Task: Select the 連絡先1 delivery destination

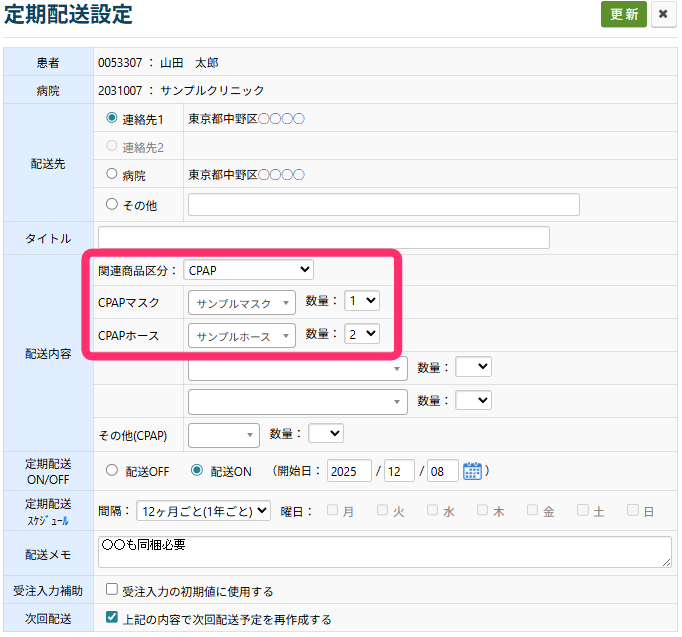Action: tap(112, 118)
